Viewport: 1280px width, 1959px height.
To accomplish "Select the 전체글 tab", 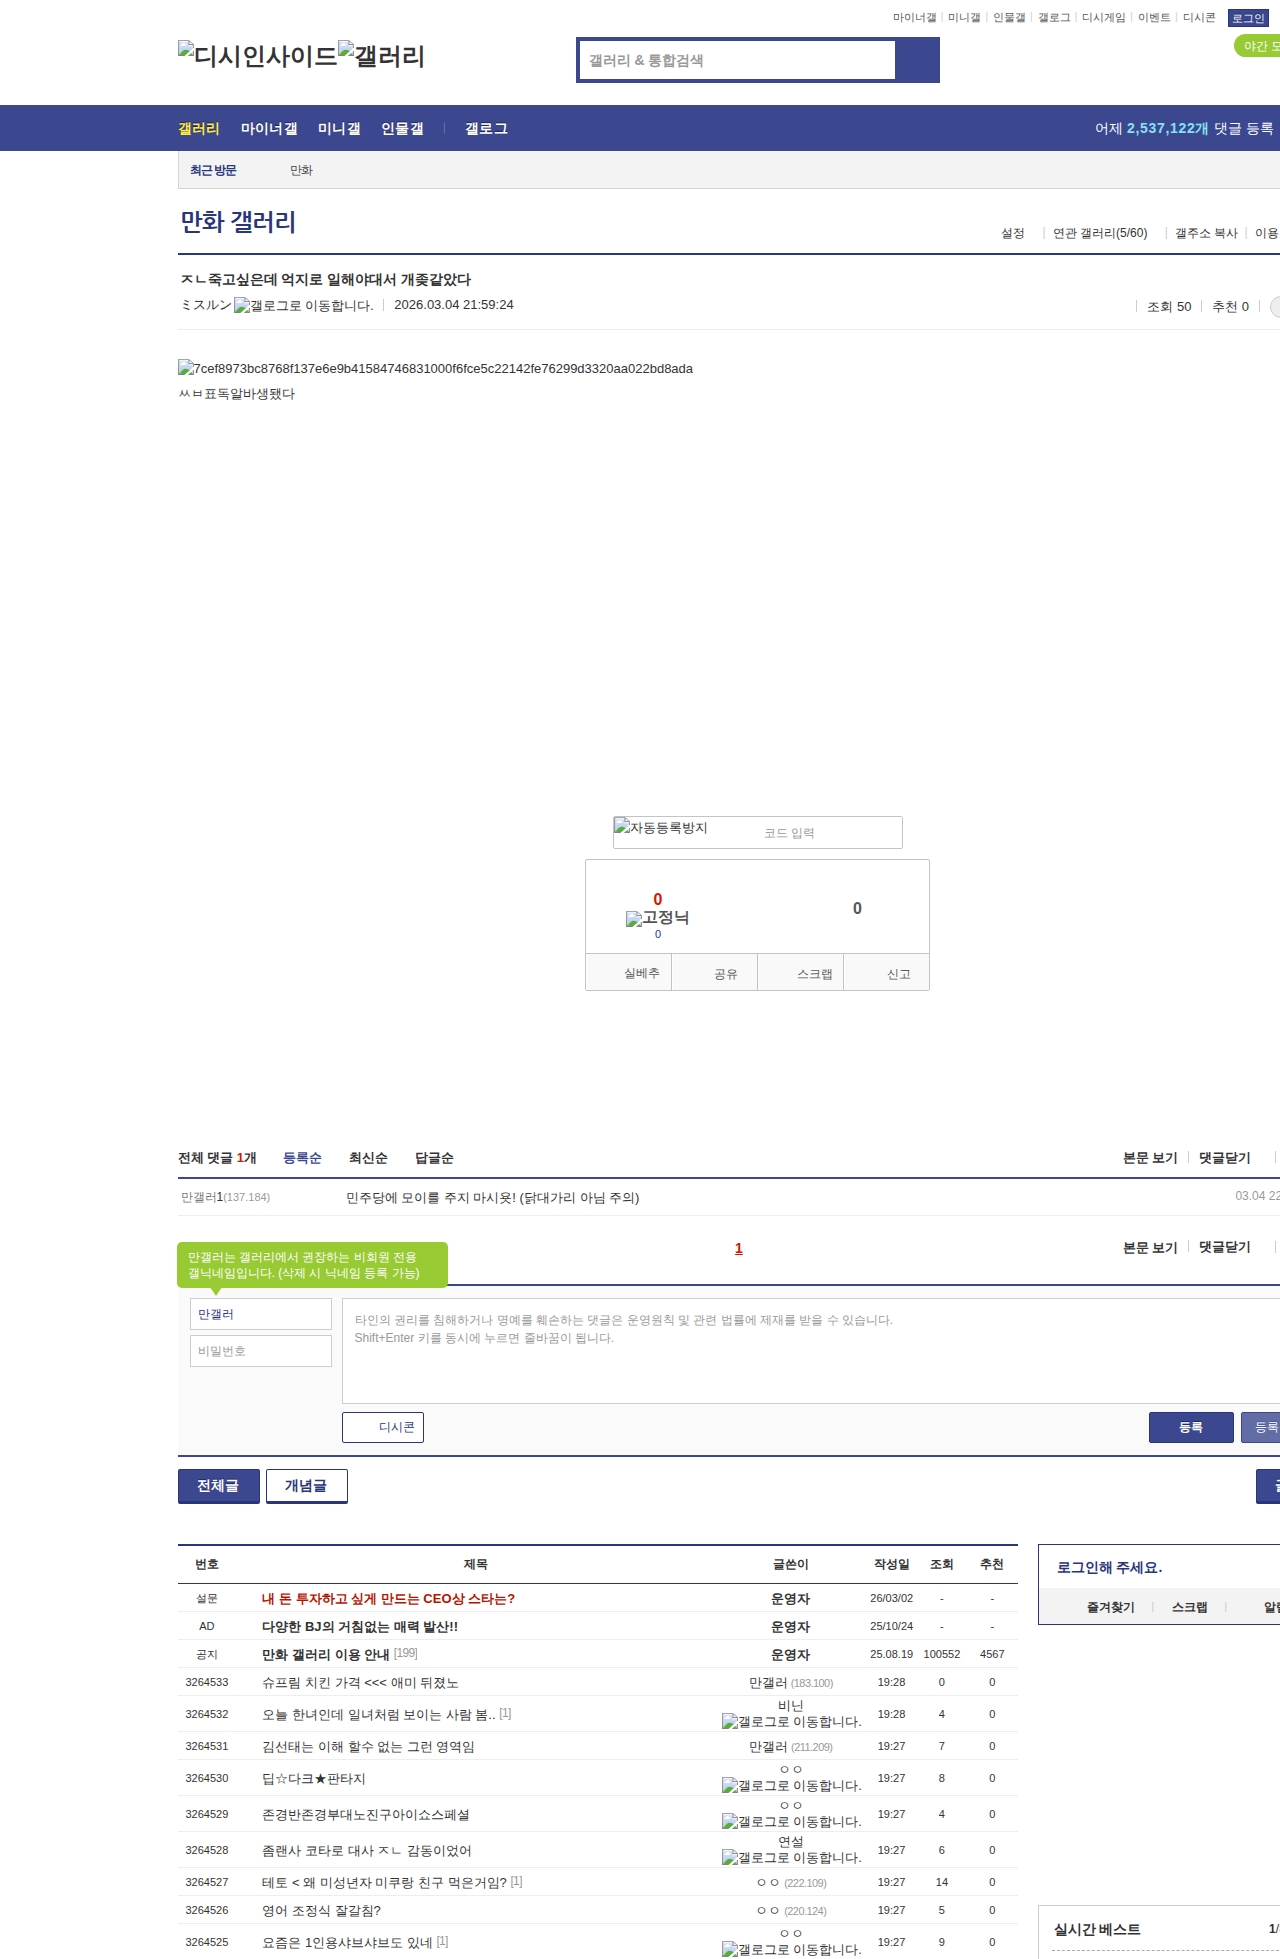I will tap(218, 1486).
